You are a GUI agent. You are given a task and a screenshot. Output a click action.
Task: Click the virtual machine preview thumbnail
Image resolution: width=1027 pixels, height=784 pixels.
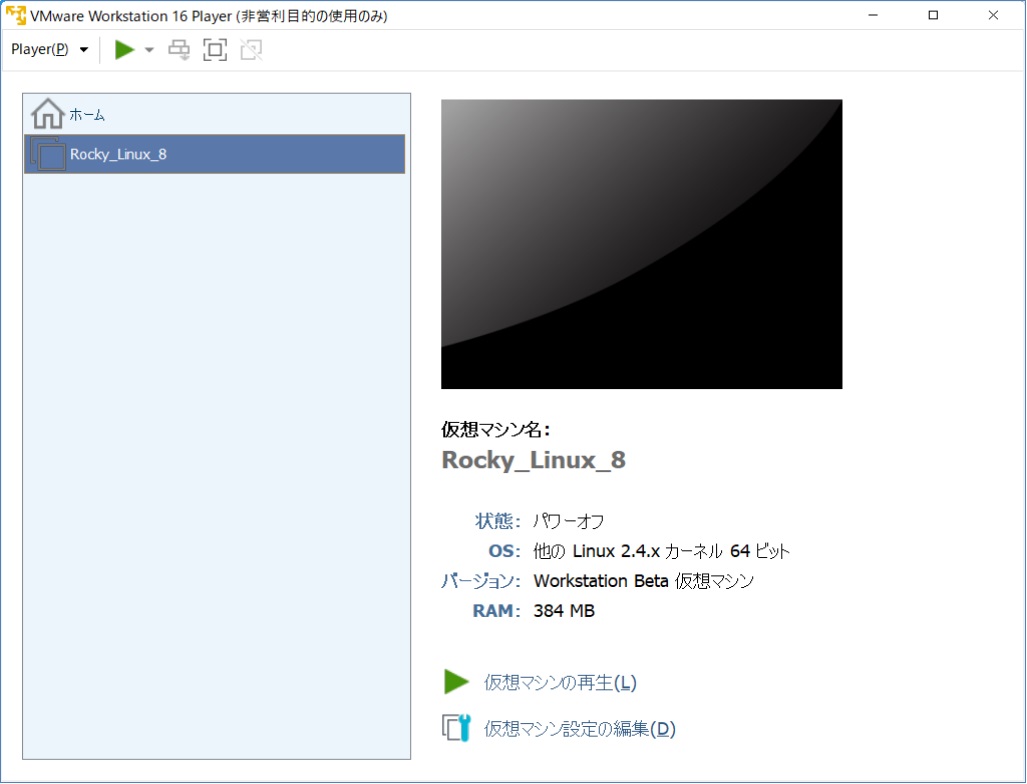641,244
